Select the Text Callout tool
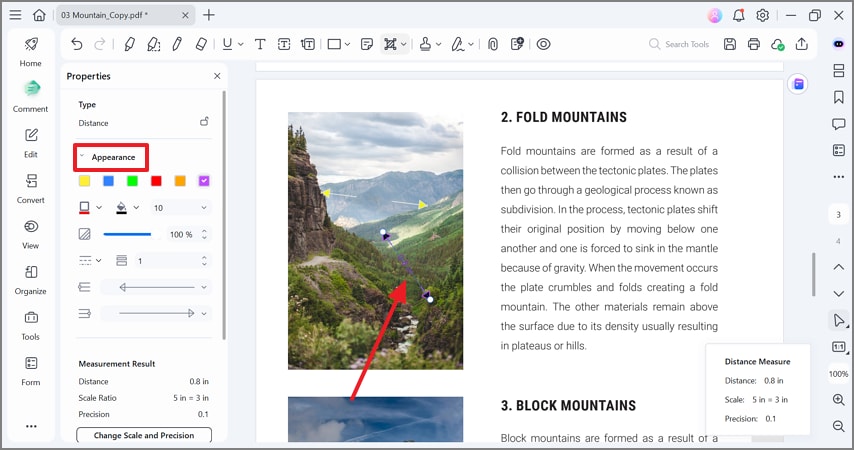Screen dimensions: 854x450 tap(308, 44)
